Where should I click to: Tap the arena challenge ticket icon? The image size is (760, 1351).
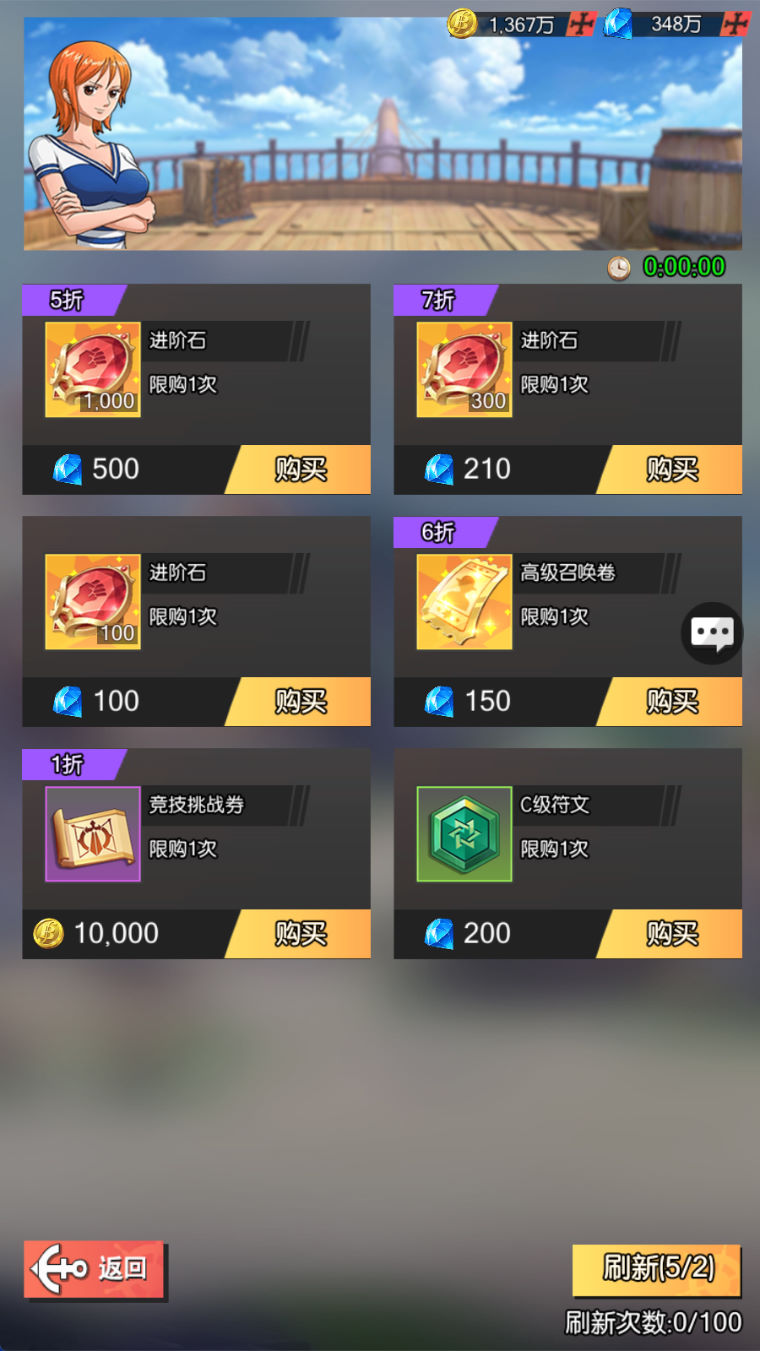coord(93,834)
